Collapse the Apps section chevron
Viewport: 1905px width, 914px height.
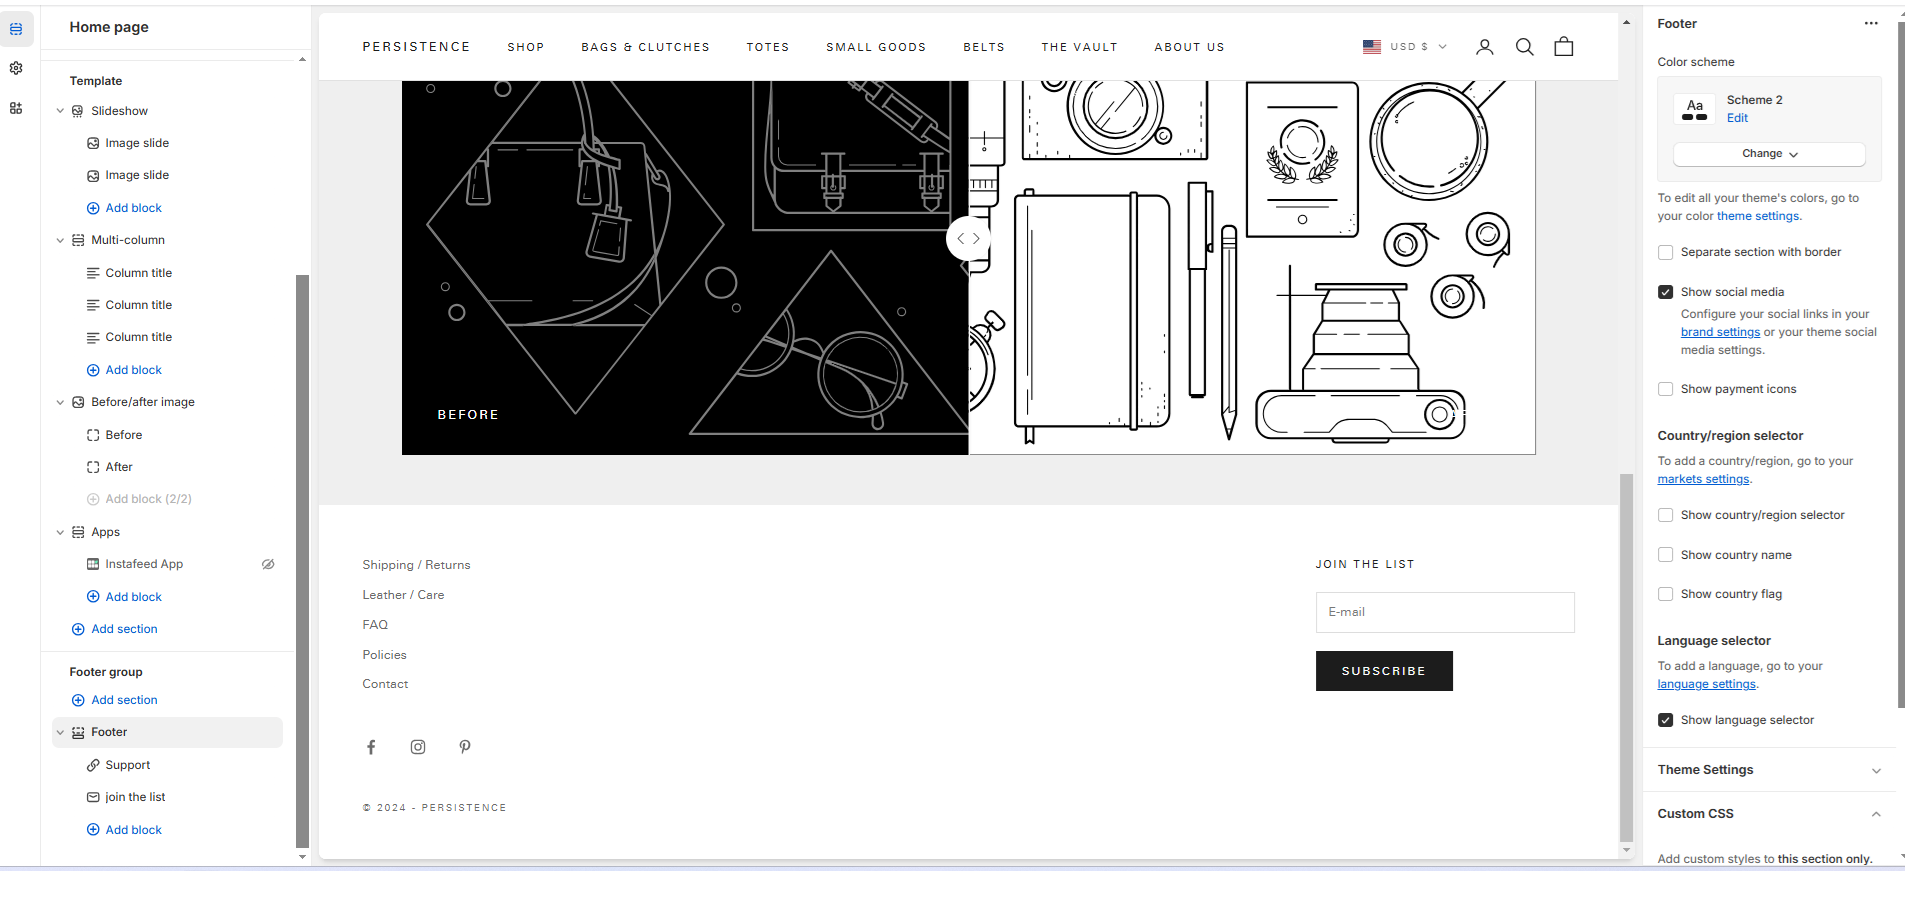coord(60,532)
